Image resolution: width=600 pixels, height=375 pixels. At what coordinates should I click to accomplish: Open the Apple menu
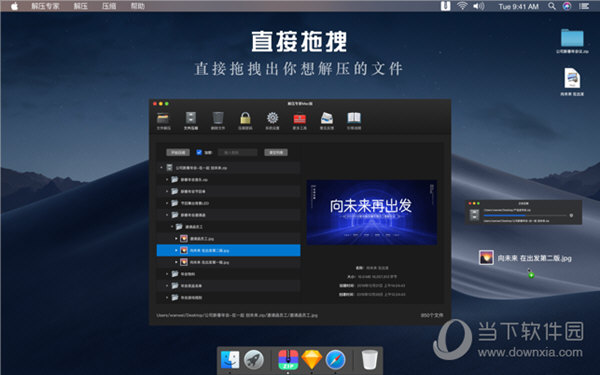click(14, 6)
